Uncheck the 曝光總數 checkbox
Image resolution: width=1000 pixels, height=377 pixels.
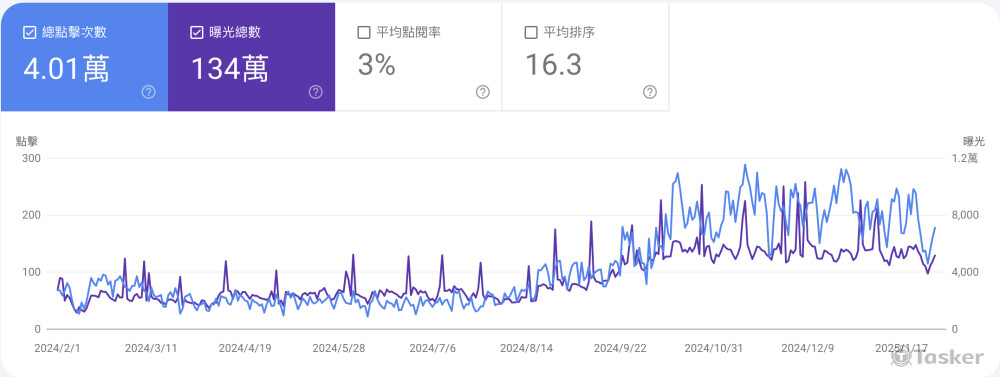[x=196, y=33]
